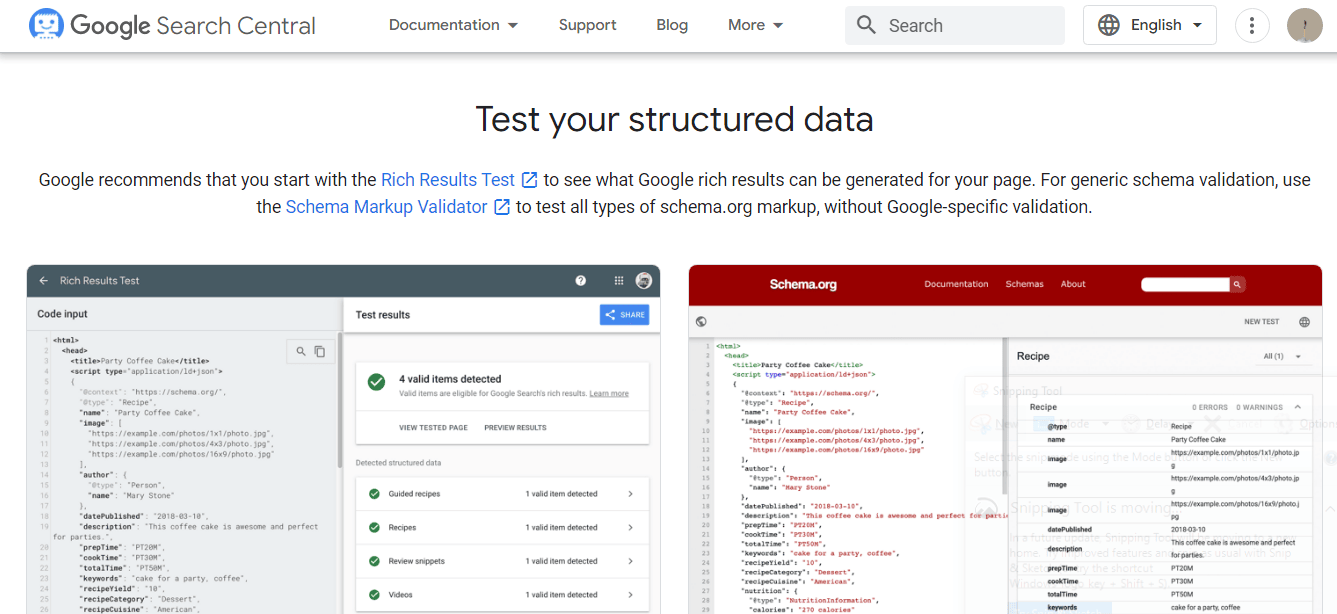Open the English language selector
The height and width of the screenshot is (614, 1337).
click(1150, 25)
